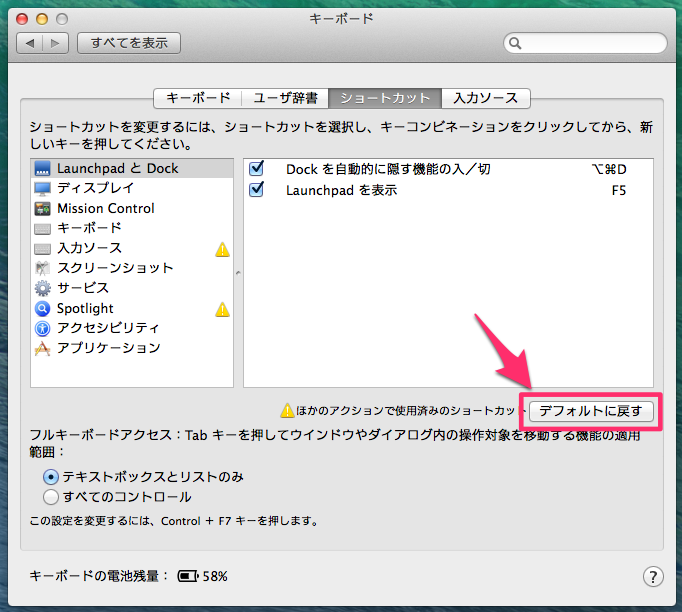Click the スクリーンショット icon
This screenshot has height=612, width=682.
(43, 268)
